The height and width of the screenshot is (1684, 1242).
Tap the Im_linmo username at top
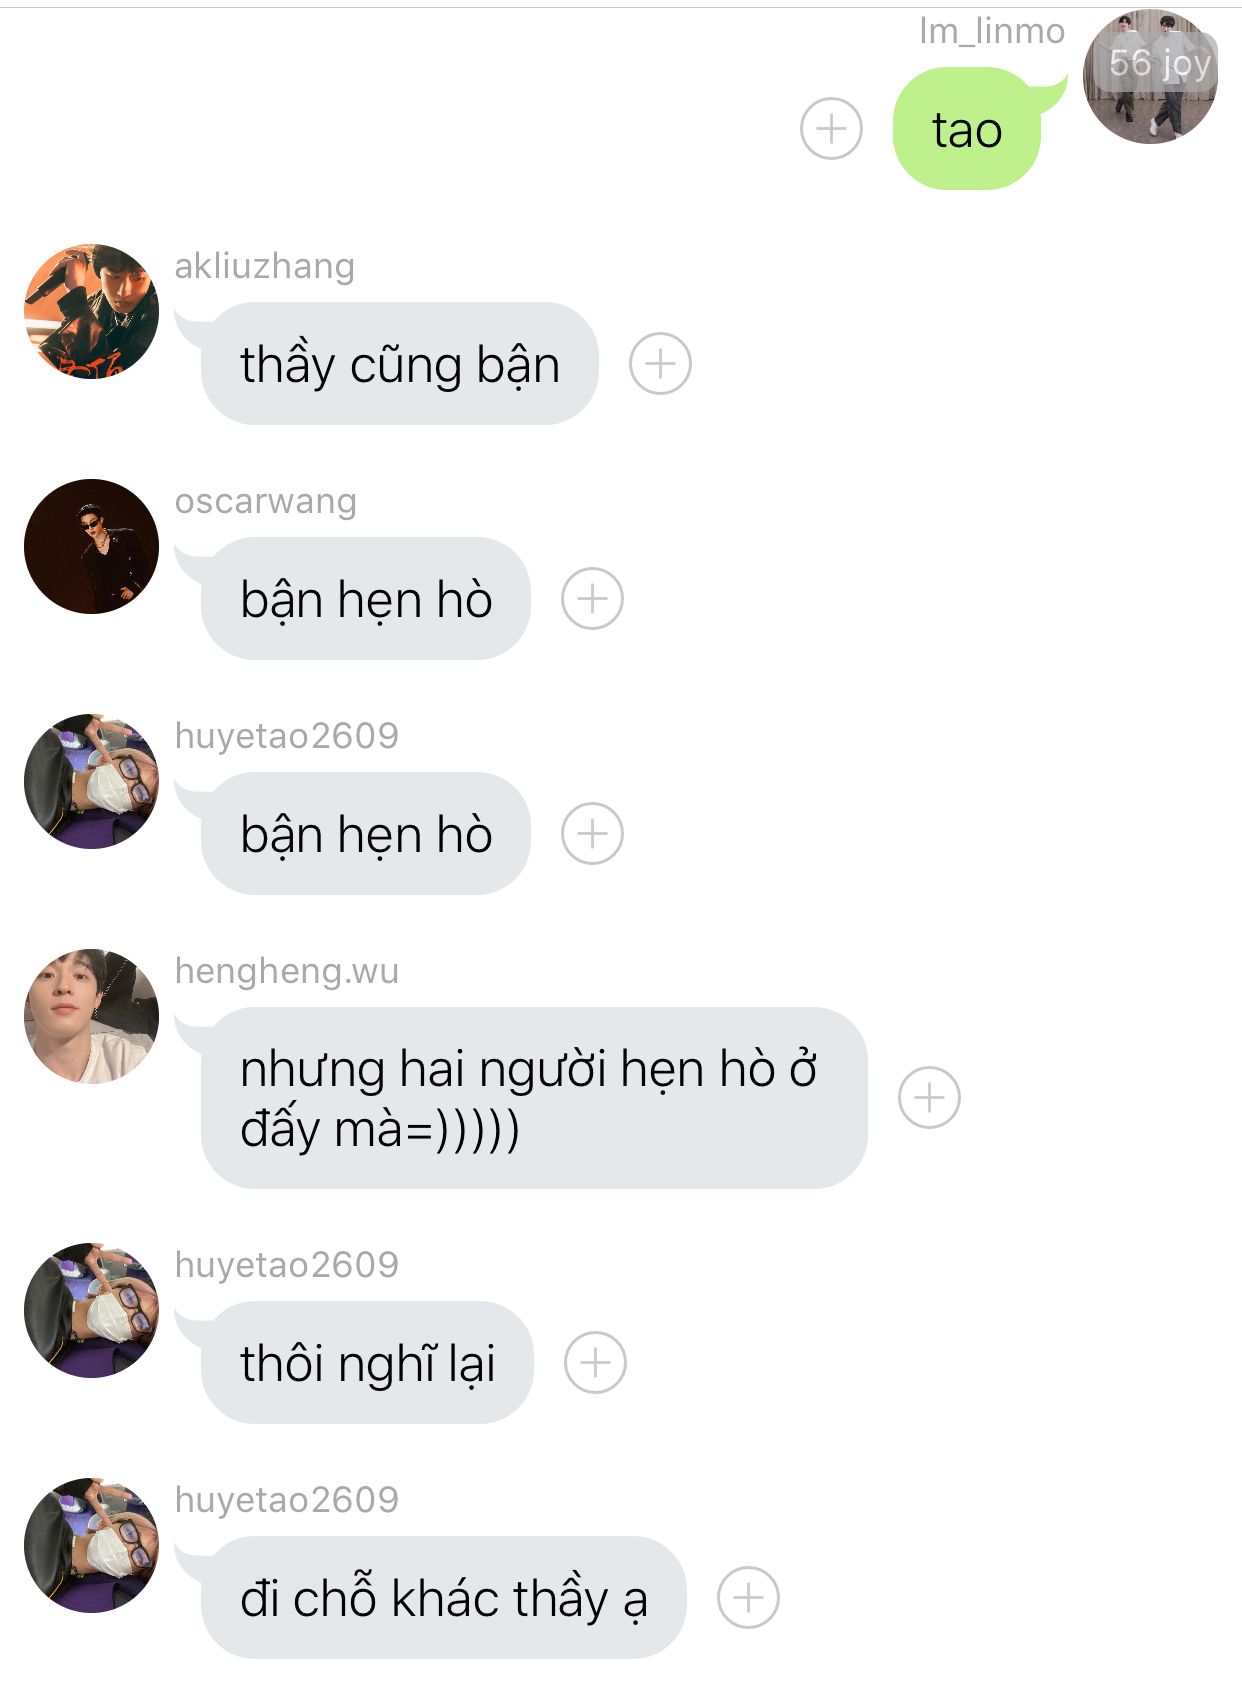pos(992,31)
